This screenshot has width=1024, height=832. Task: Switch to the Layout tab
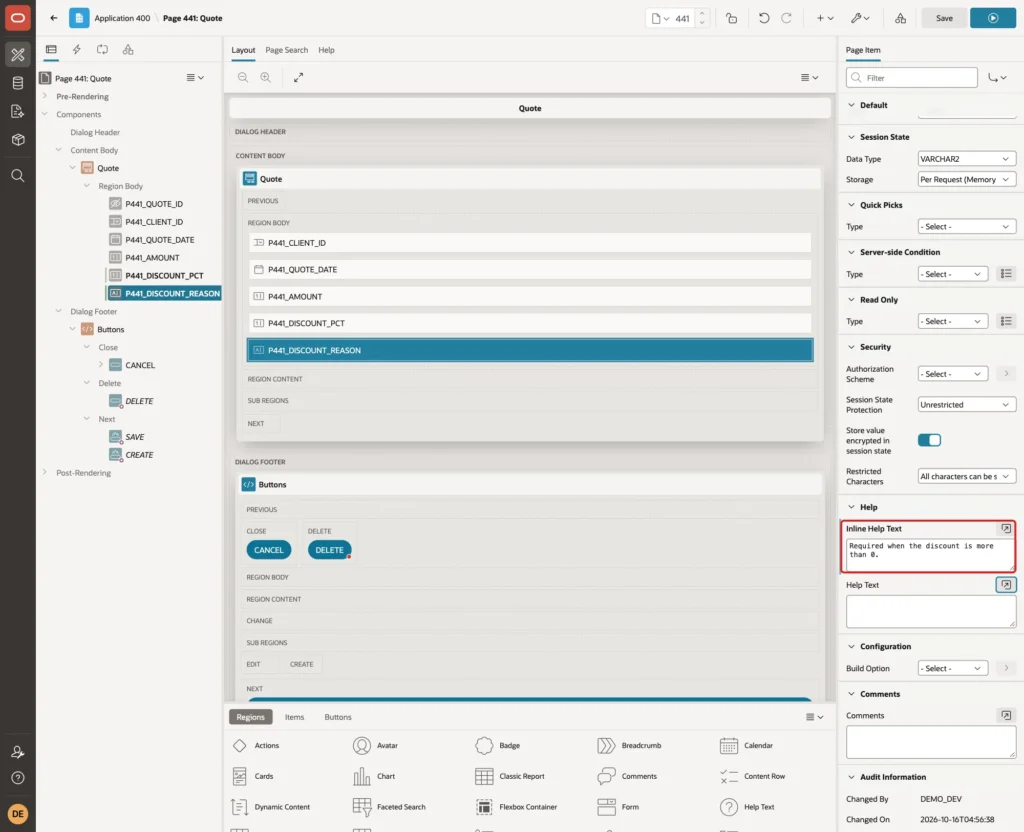pos(243,50)
